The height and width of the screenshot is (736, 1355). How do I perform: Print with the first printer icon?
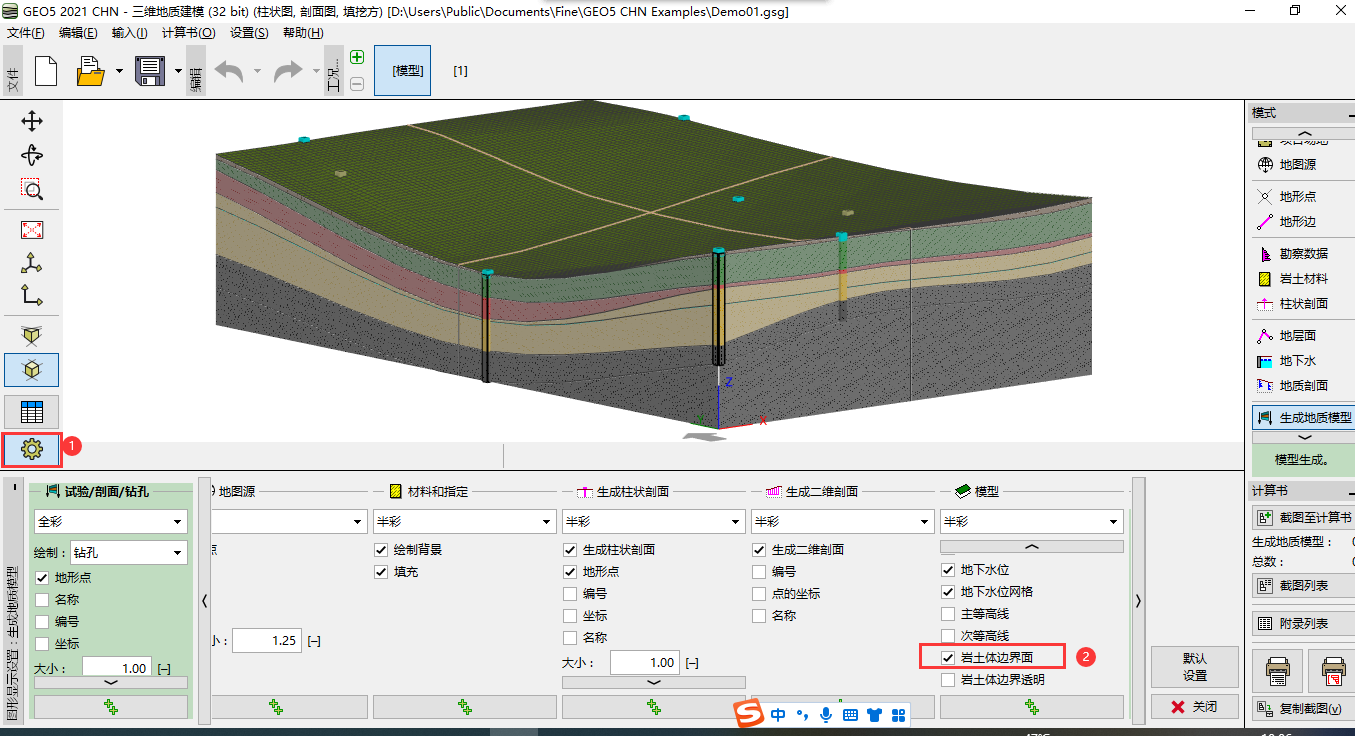coord(1277,671)
